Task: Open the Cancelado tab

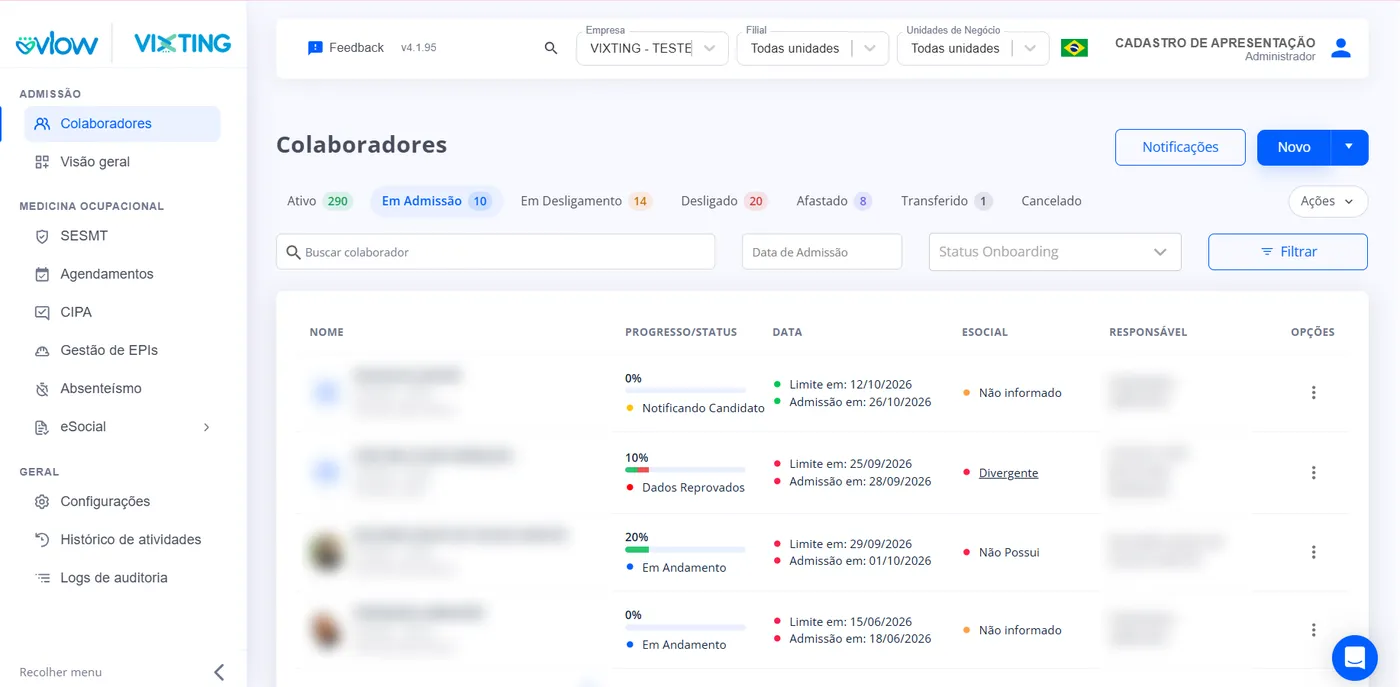Action: point(1051,201)
